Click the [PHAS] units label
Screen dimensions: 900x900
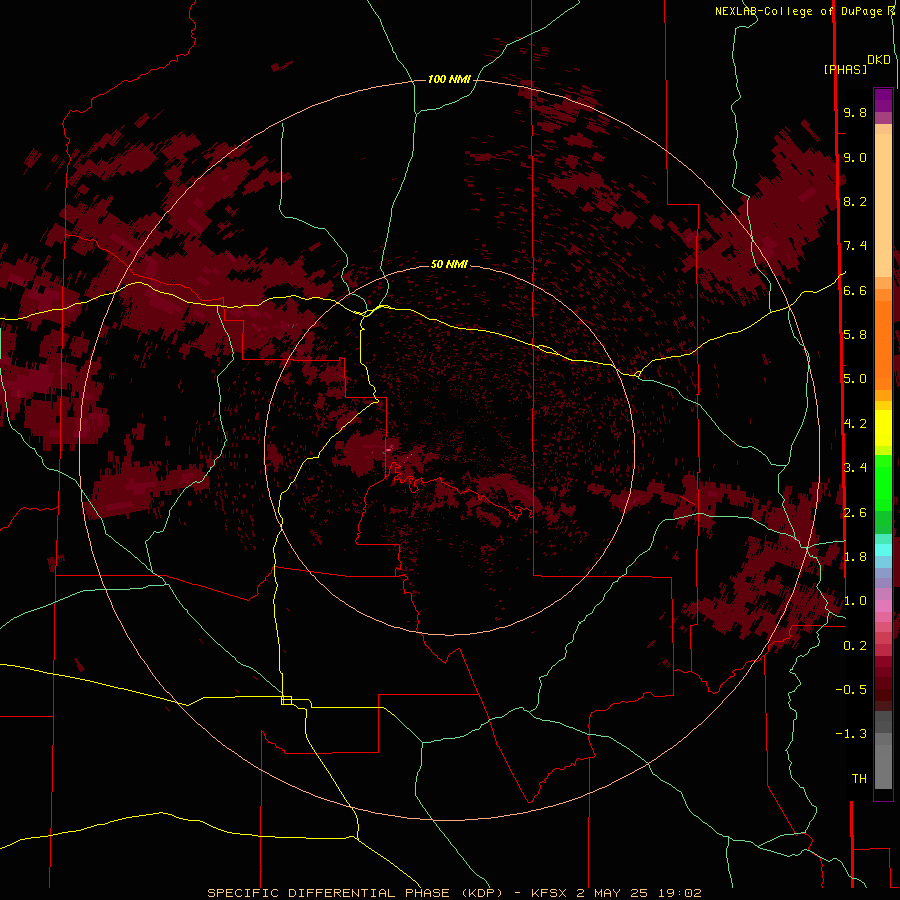click(x=845, y=69)
